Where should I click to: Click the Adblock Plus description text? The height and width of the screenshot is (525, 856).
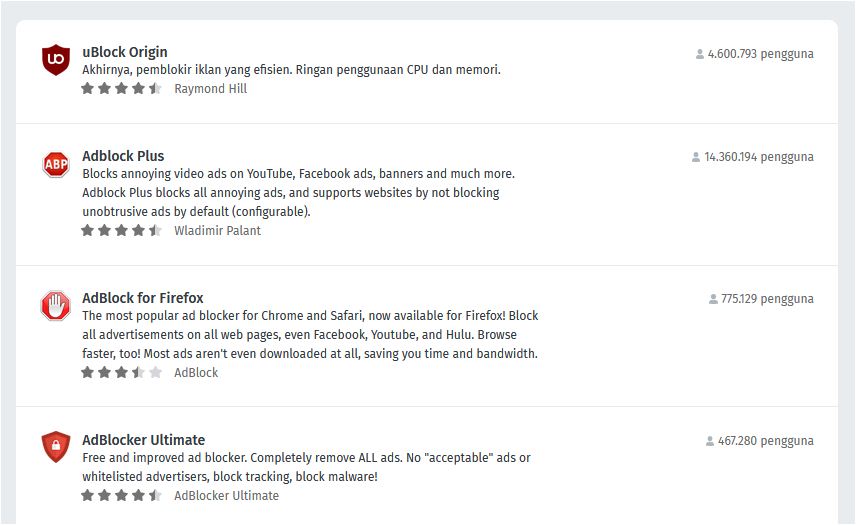298,192
